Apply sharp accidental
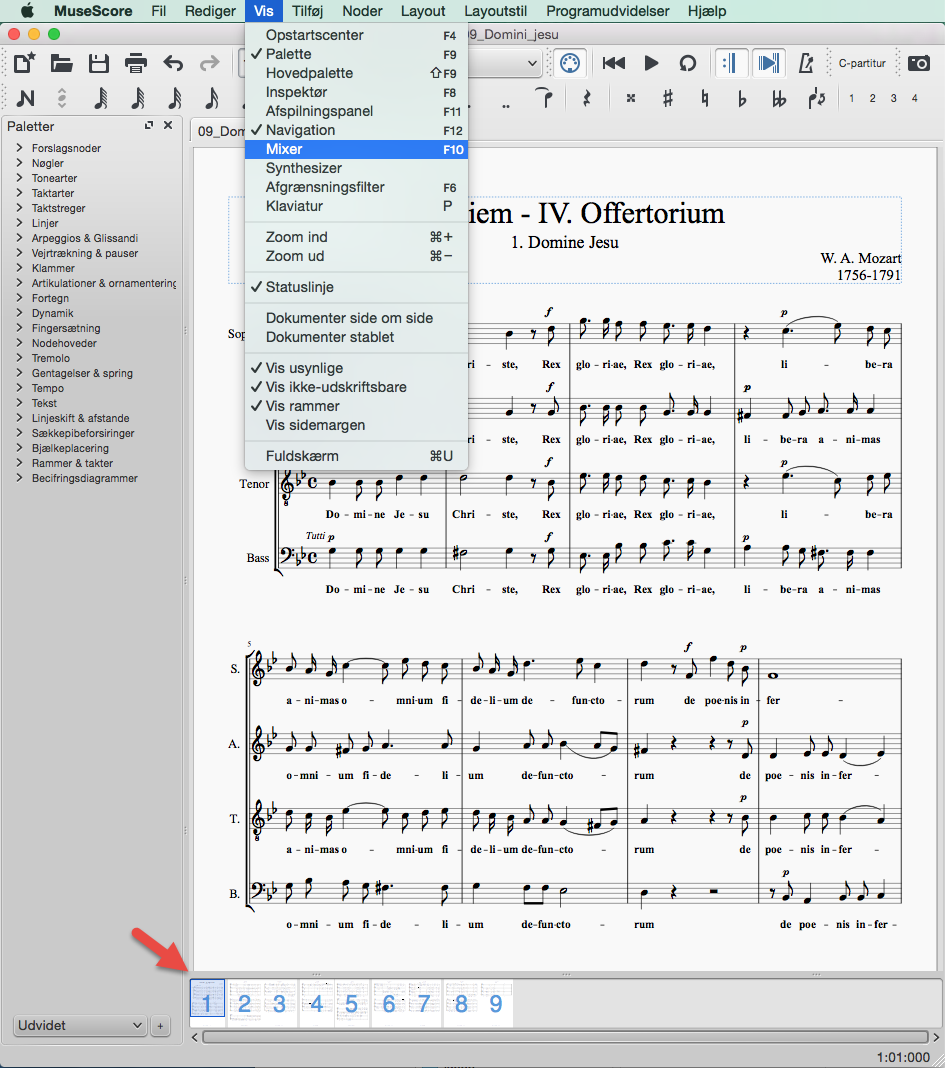The height and width of the screenshot is (1068, 945). (x=668, y=99)
